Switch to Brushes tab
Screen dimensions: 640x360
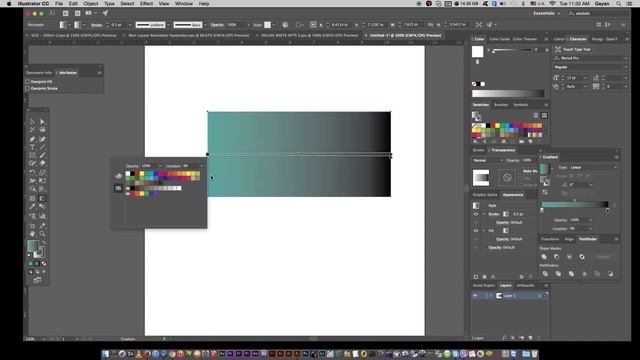pyautogui.click(x=501, y=105)
